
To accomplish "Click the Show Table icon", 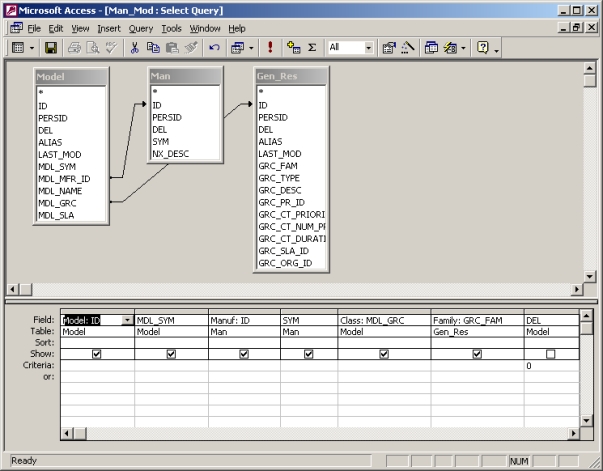I will [x=293, y=48].
